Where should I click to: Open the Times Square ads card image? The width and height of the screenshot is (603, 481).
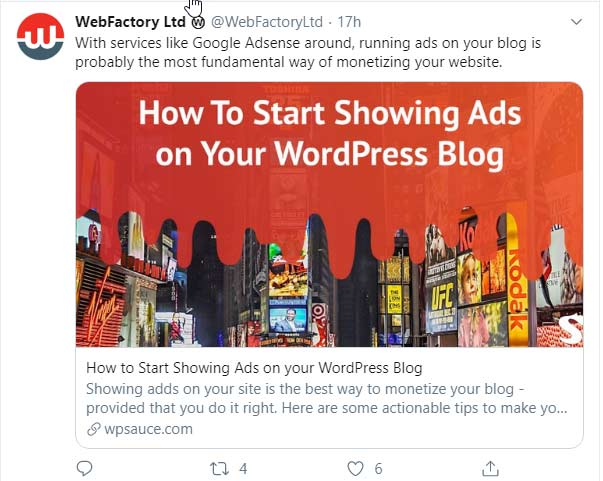click(x=329, y=215)
